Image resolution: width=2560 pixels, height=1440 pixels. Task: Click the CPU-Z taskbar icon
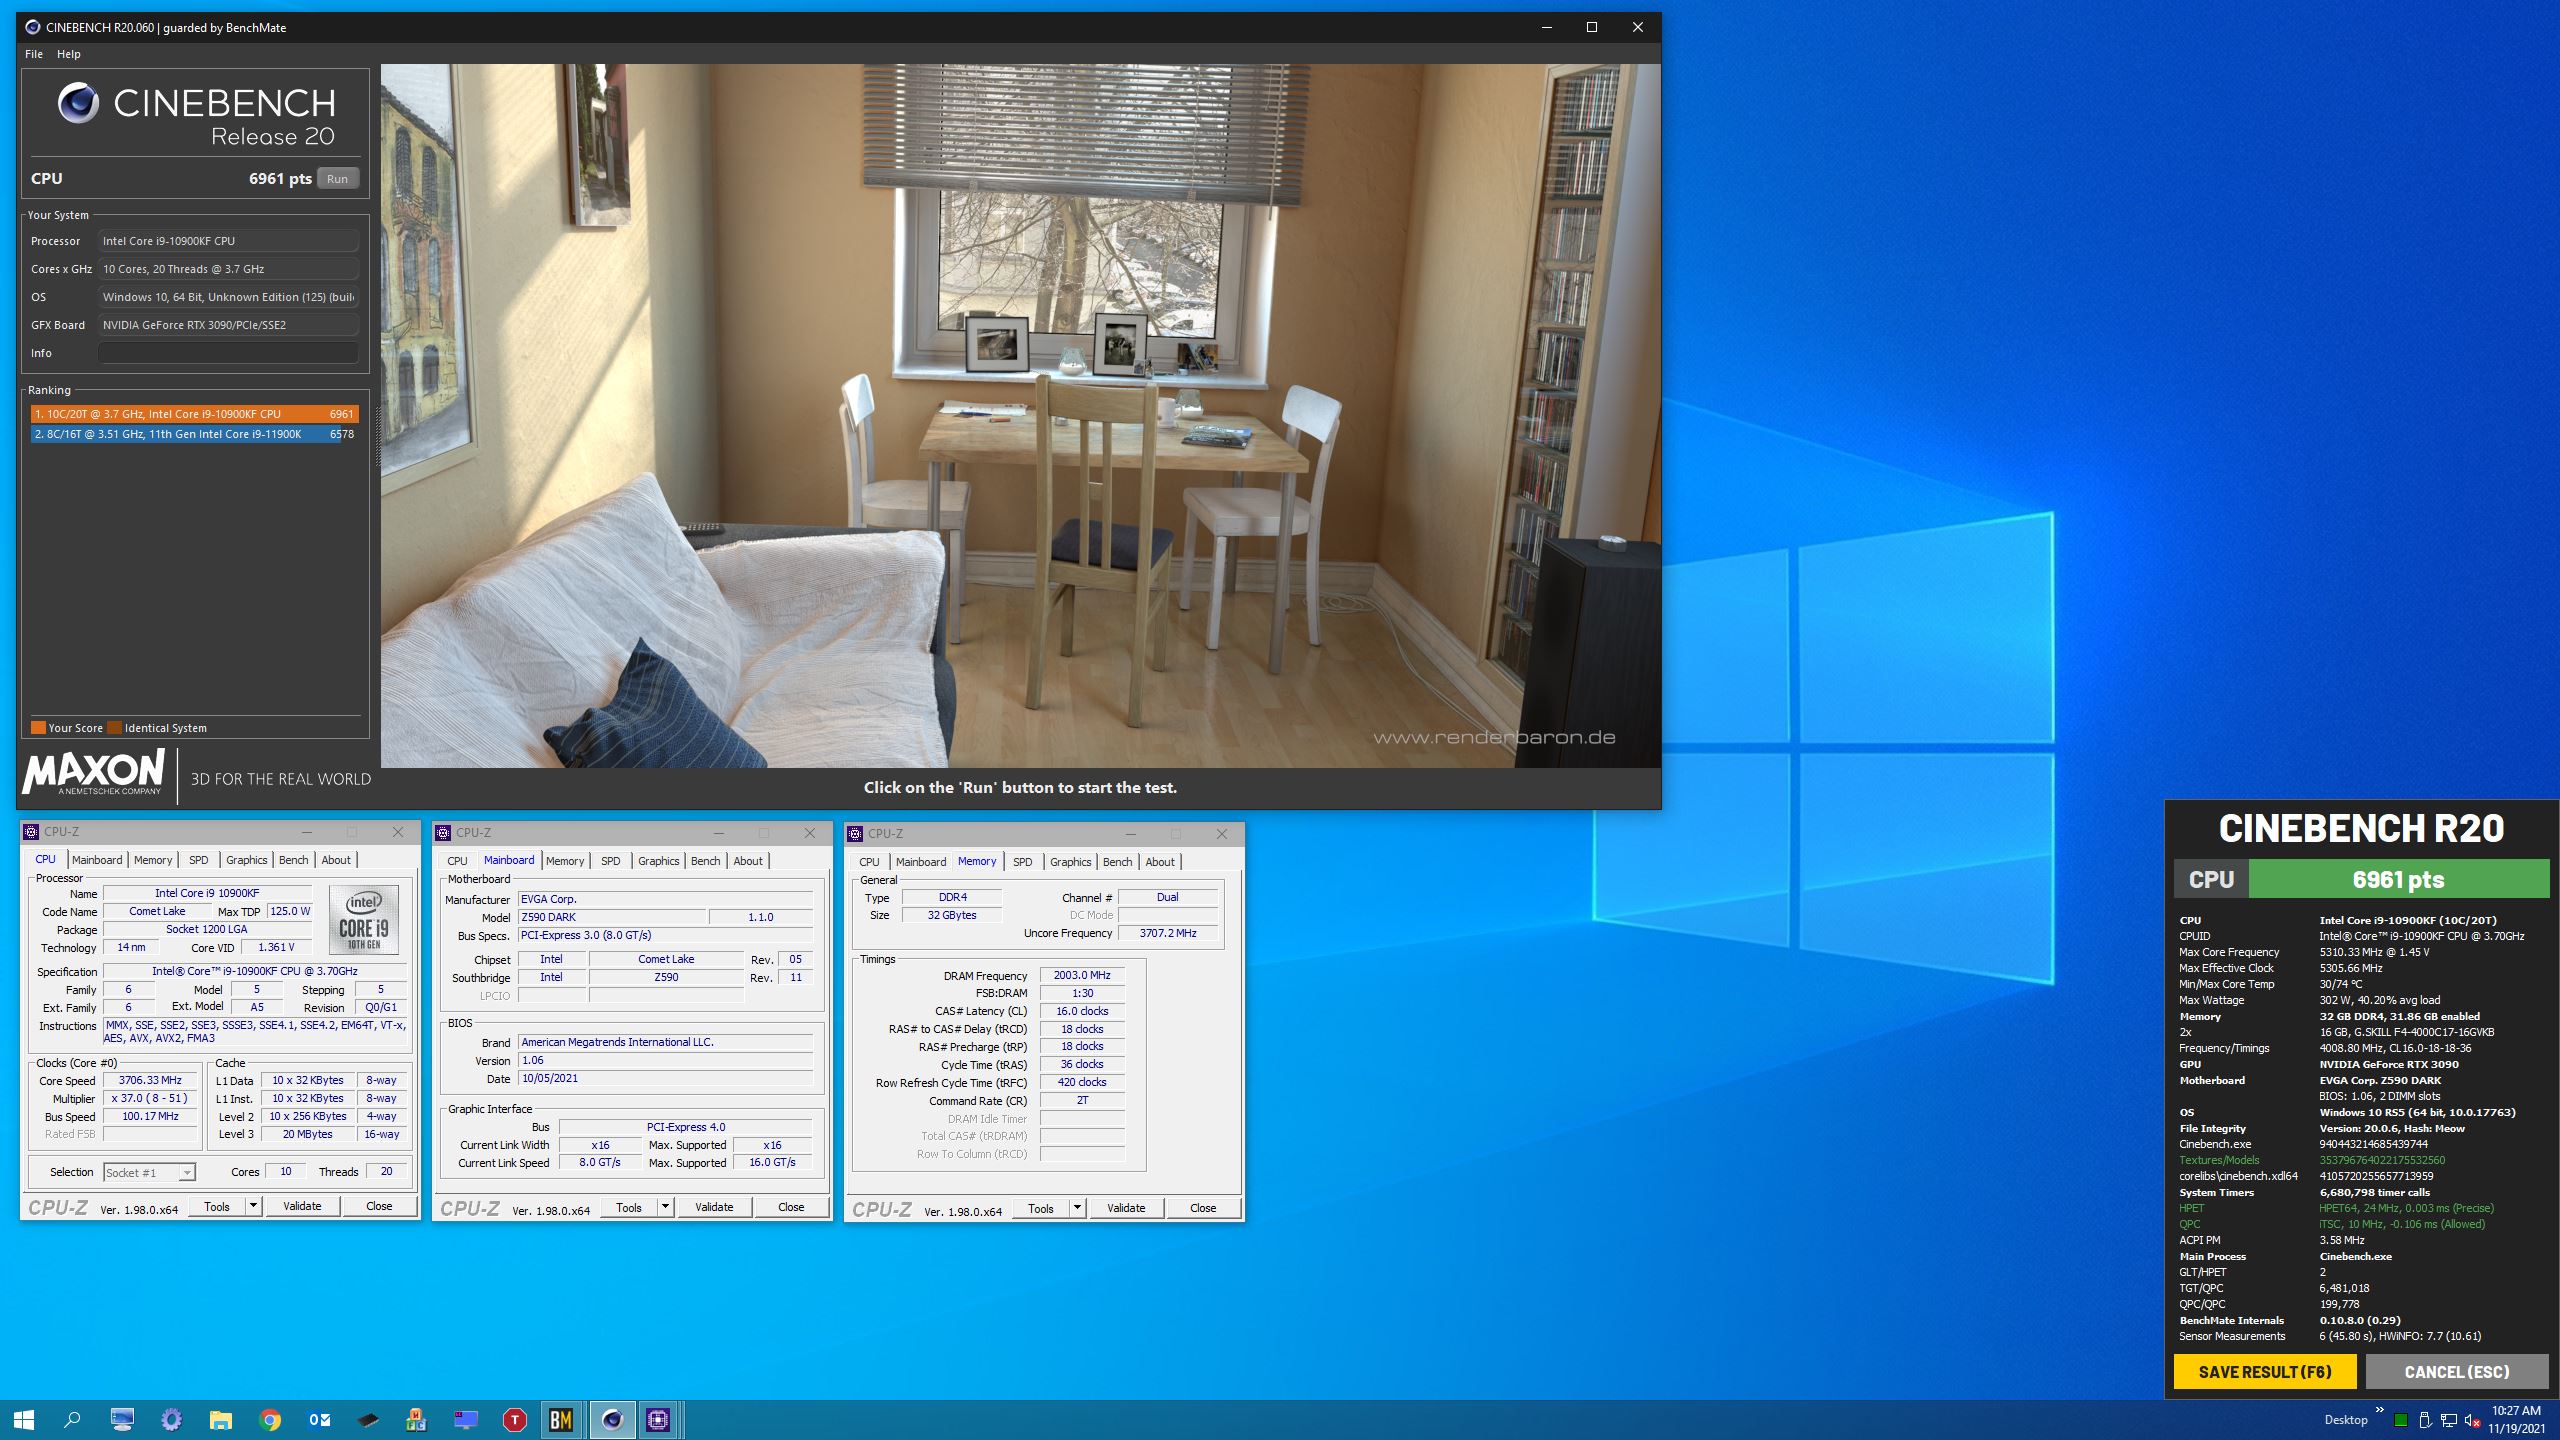pyautogui.click(x=658, y=1419)
